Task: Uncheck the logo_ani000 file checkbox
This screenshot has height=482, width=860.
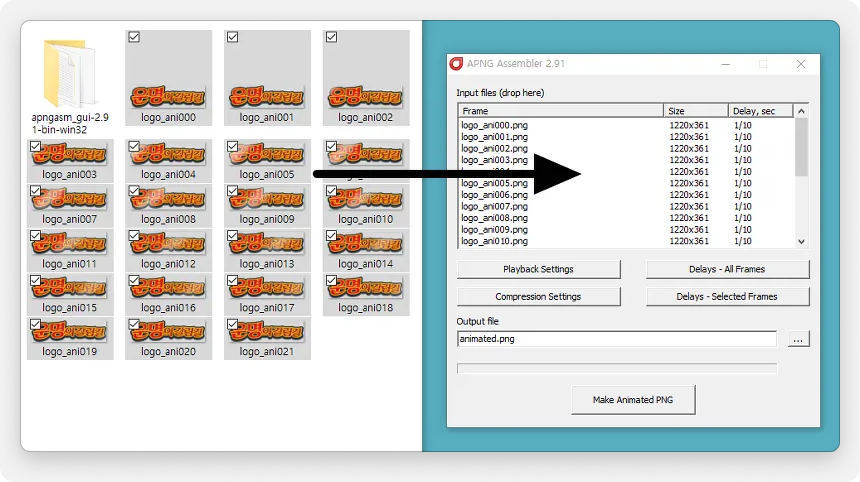Action: [134, 37]
